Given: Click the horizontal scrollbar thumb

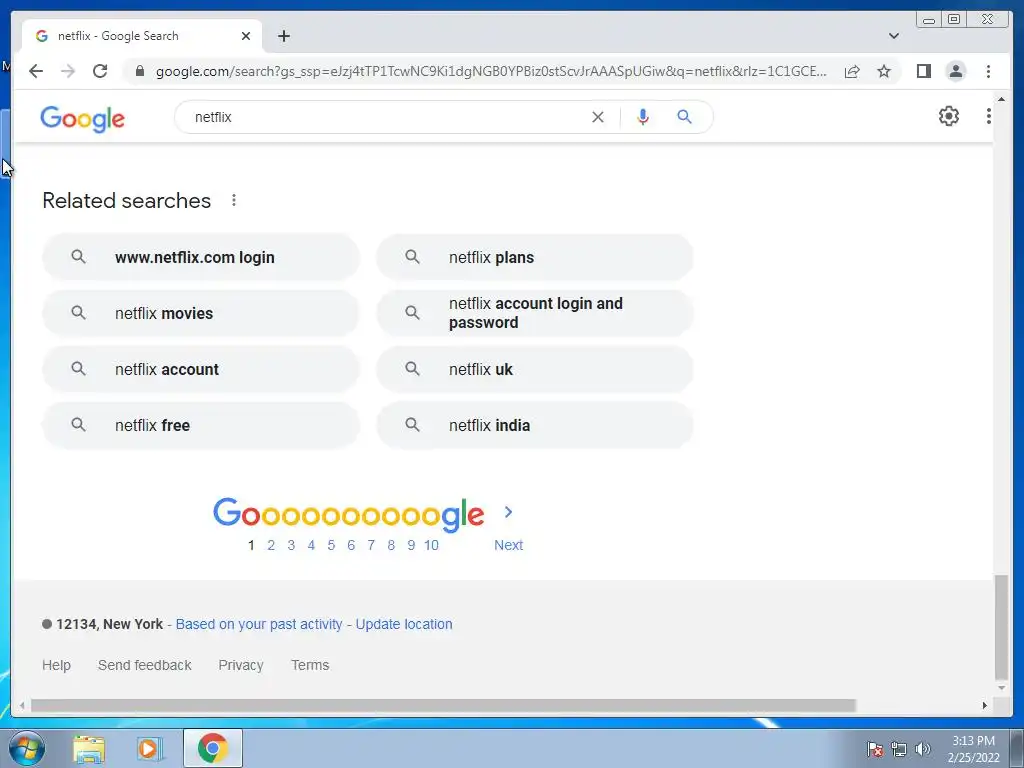Looking at the screenshot, I should (443, 705).
